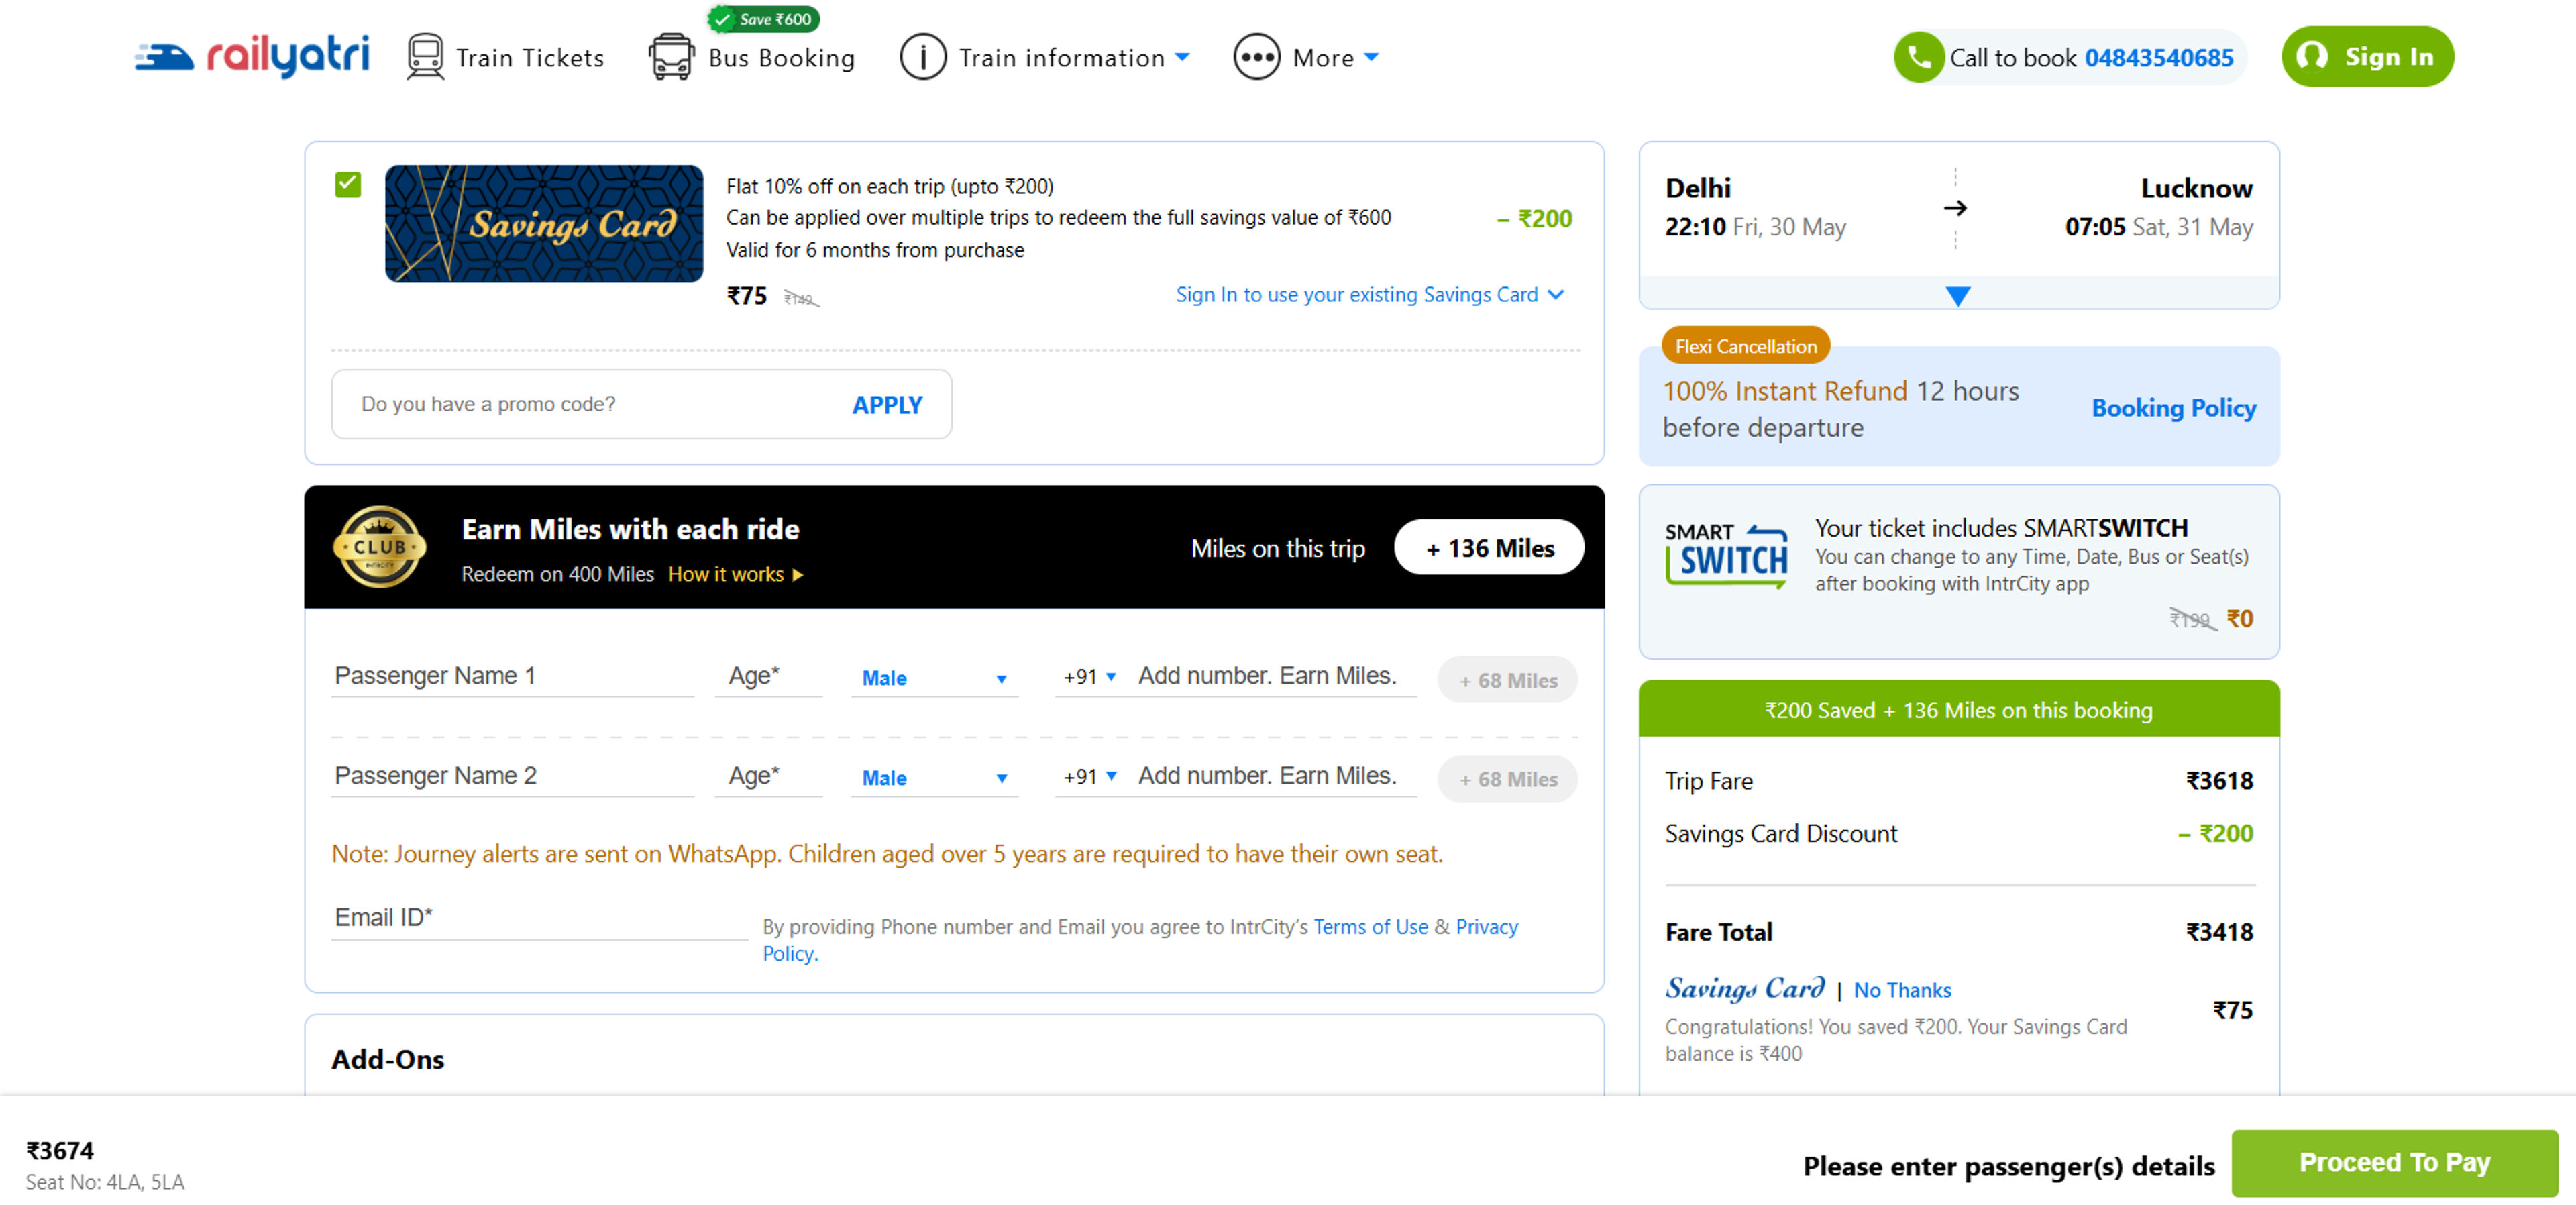This screenshot has height=1205, width=2576.
Task: Focus Passenger Name 2 field
Action: pos(512,776)
